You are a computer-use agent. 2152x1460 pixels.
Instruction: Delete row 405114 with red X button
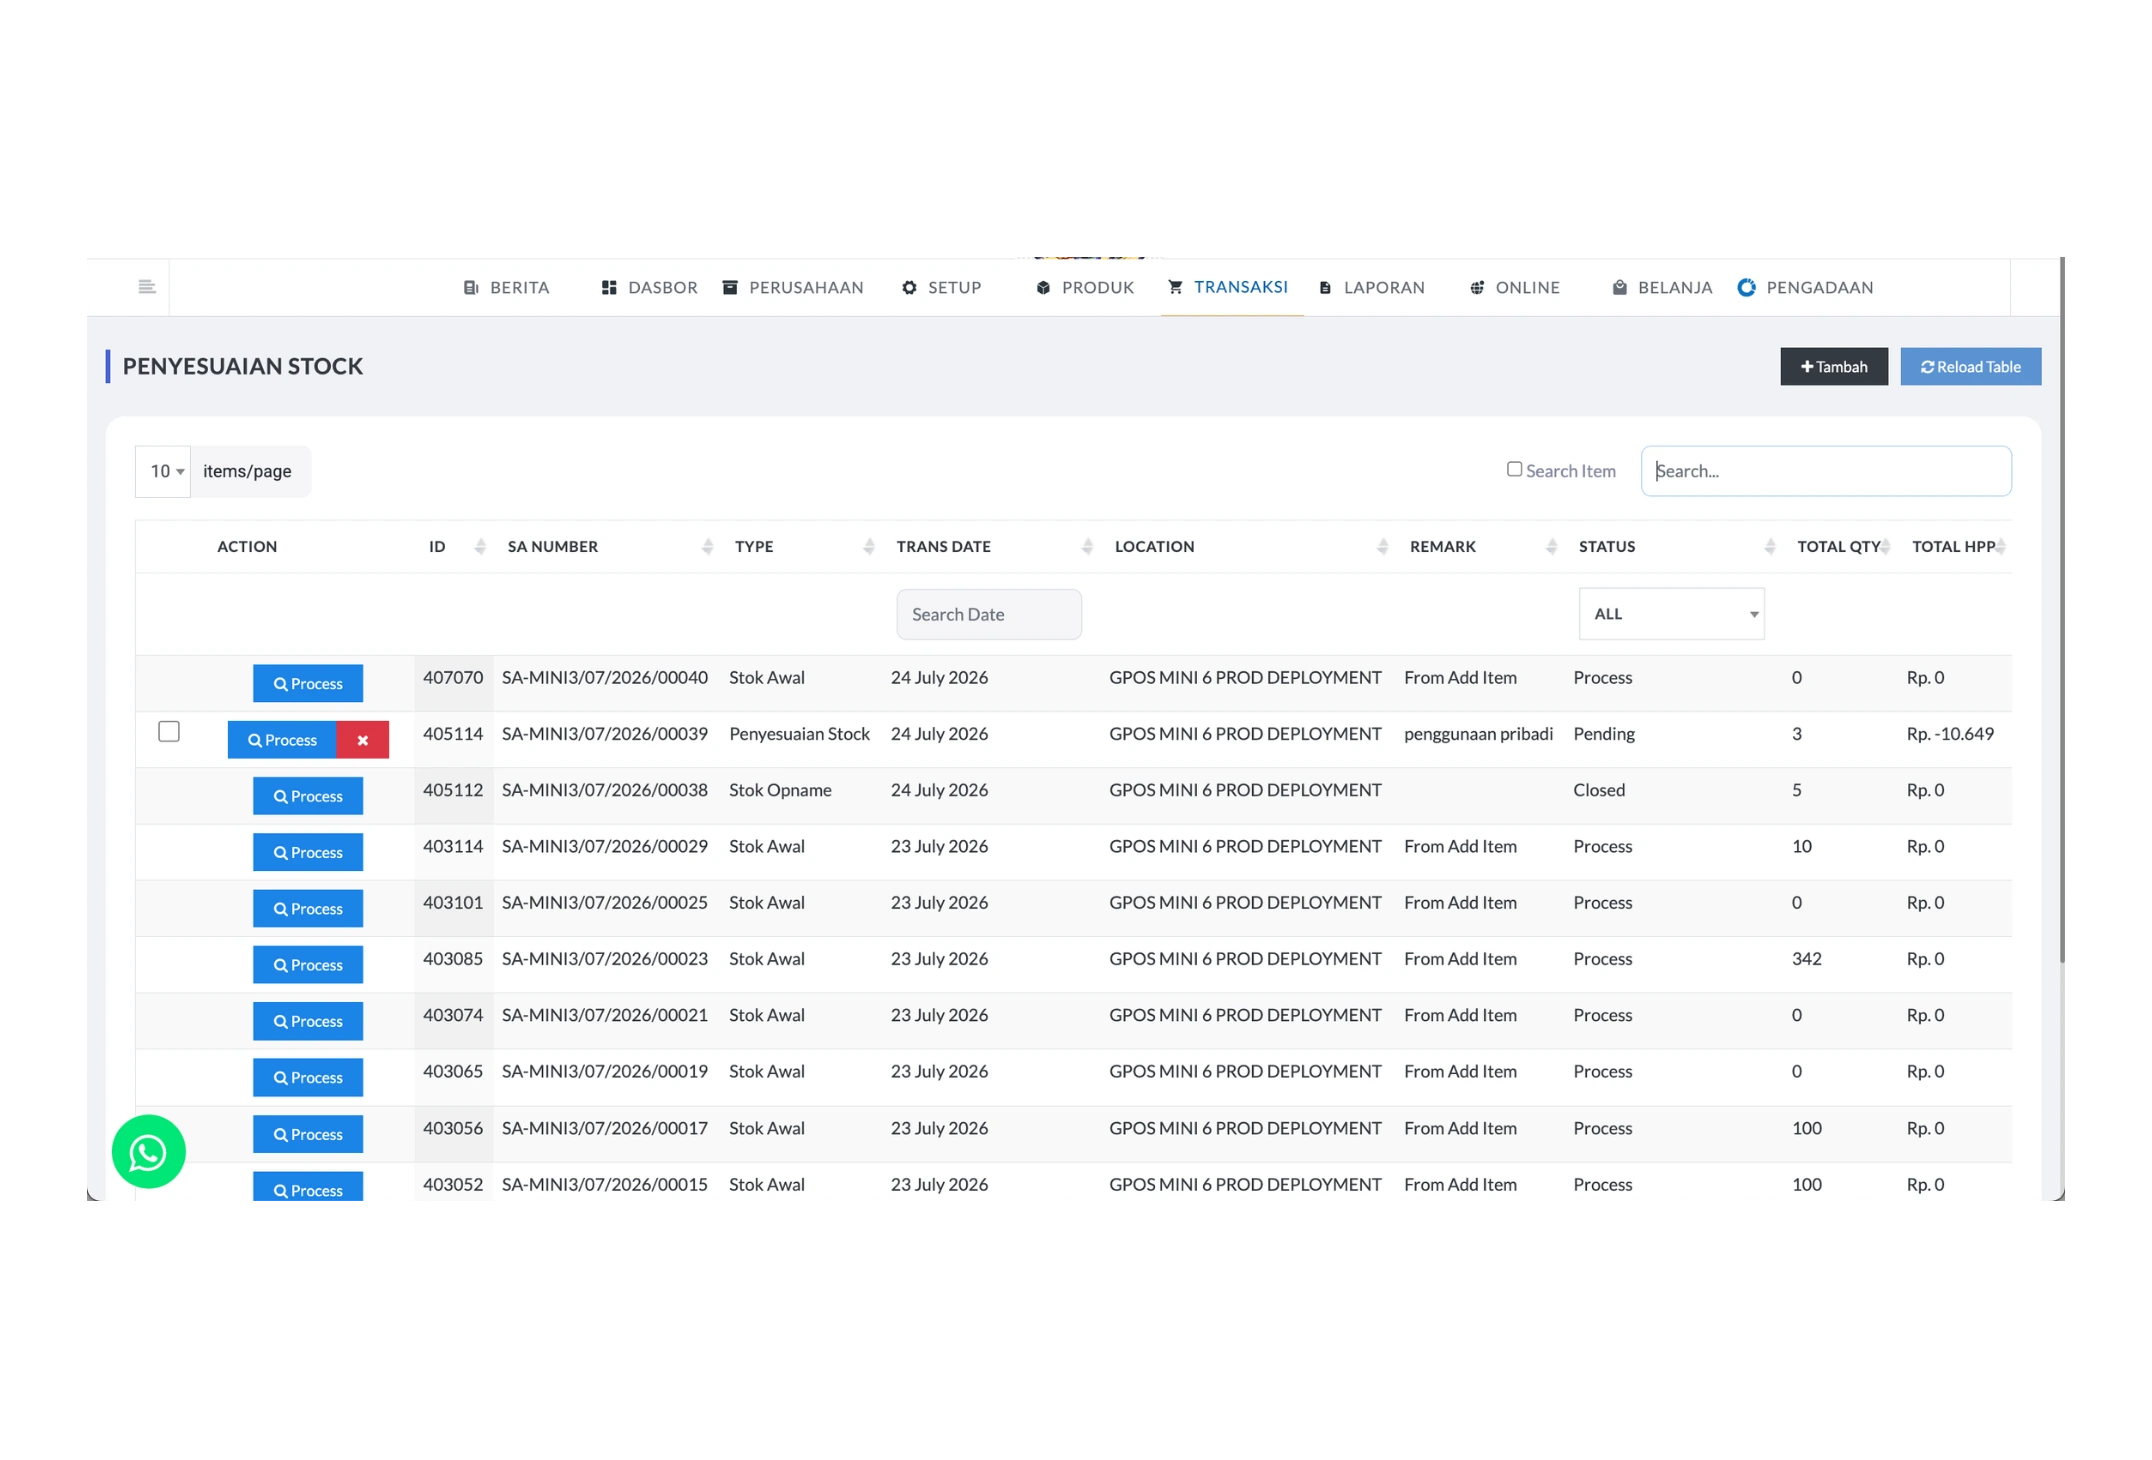click(x=362, y=740)
